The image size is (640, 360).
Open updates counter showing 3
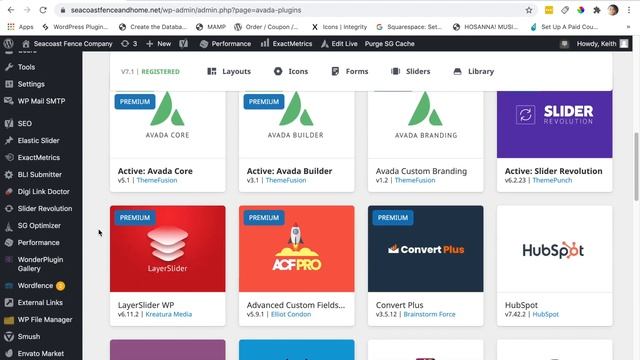click(129, 44)
